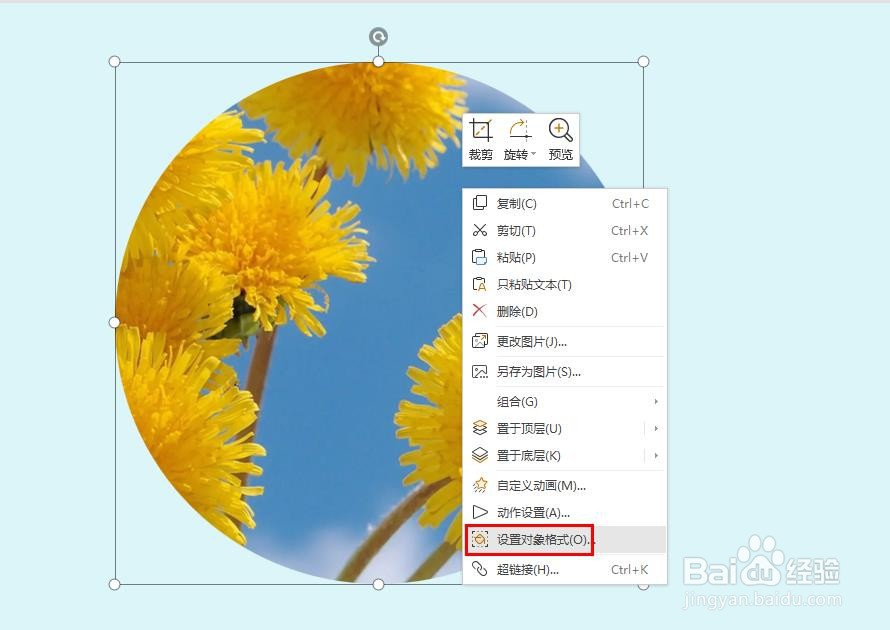This screenshot has width=890, height=630.
Task: Click the copy icon beside 复制(C)
Action: coord(477,202)
